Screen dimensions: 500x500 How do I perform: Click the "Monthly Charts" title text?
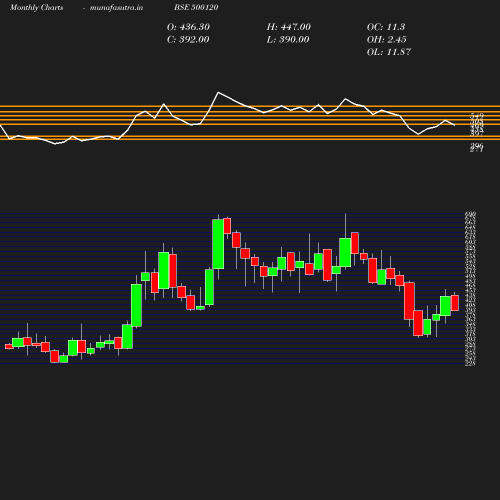point(36,8)
